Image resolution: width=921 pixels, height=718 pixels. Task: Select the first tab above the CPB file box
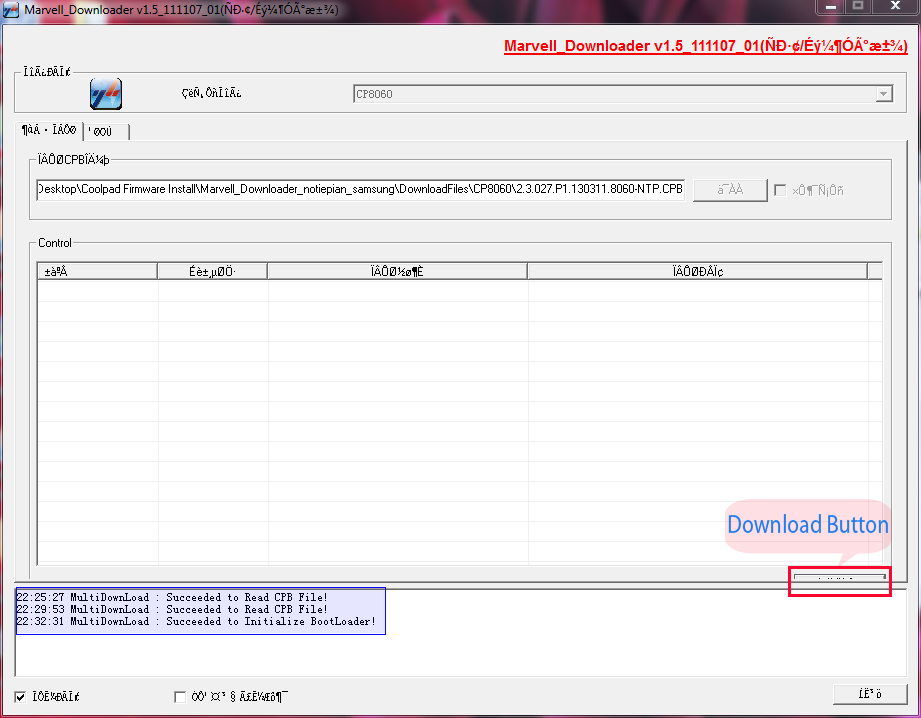point(49,130)
